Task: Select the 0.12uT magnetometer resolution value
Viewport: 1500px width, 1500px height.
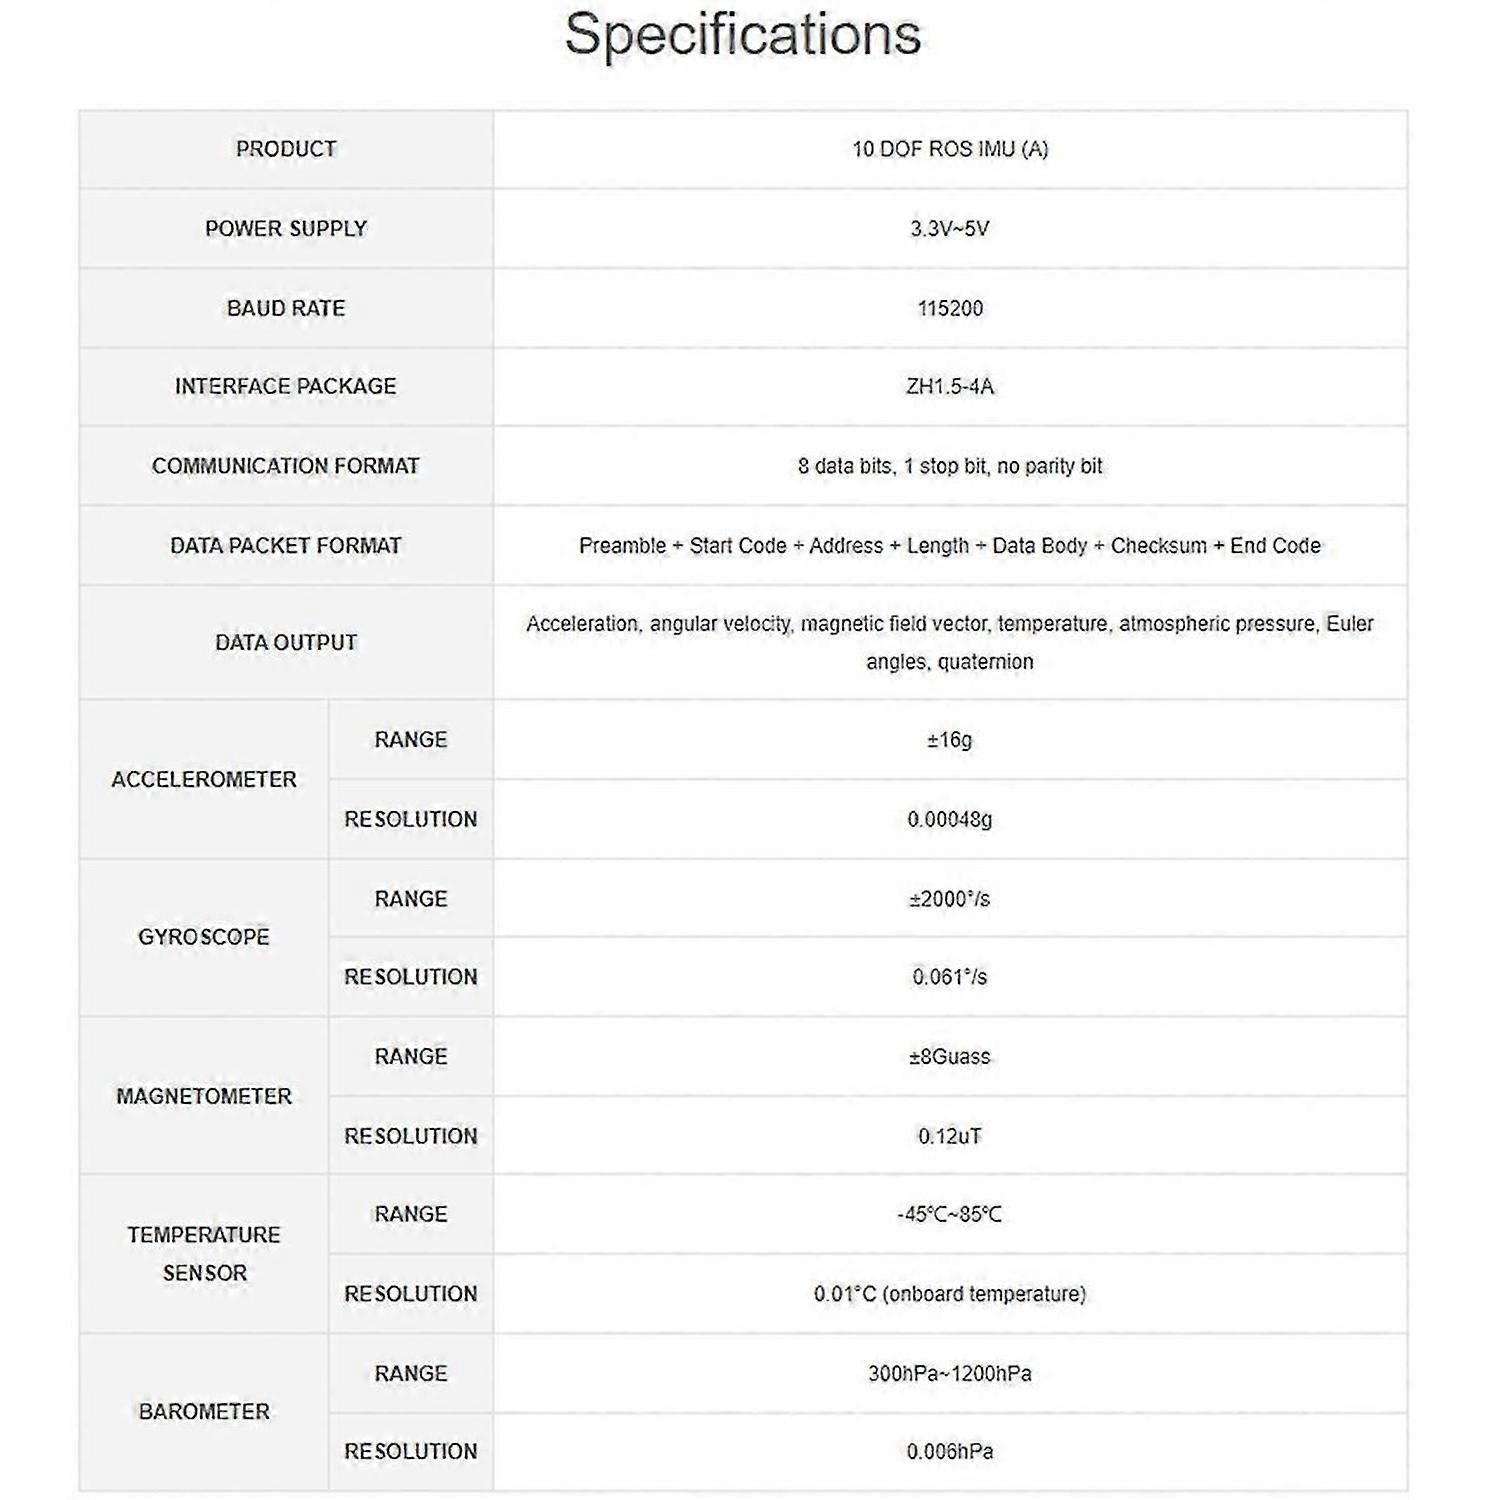Action: [950, 1136]
